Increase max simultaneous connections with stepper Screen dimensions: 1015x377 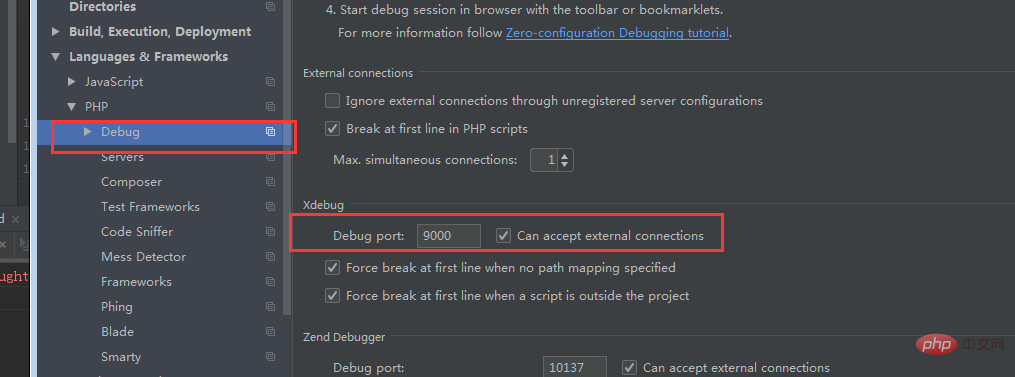pyautogui.click(x=565, y=155)
